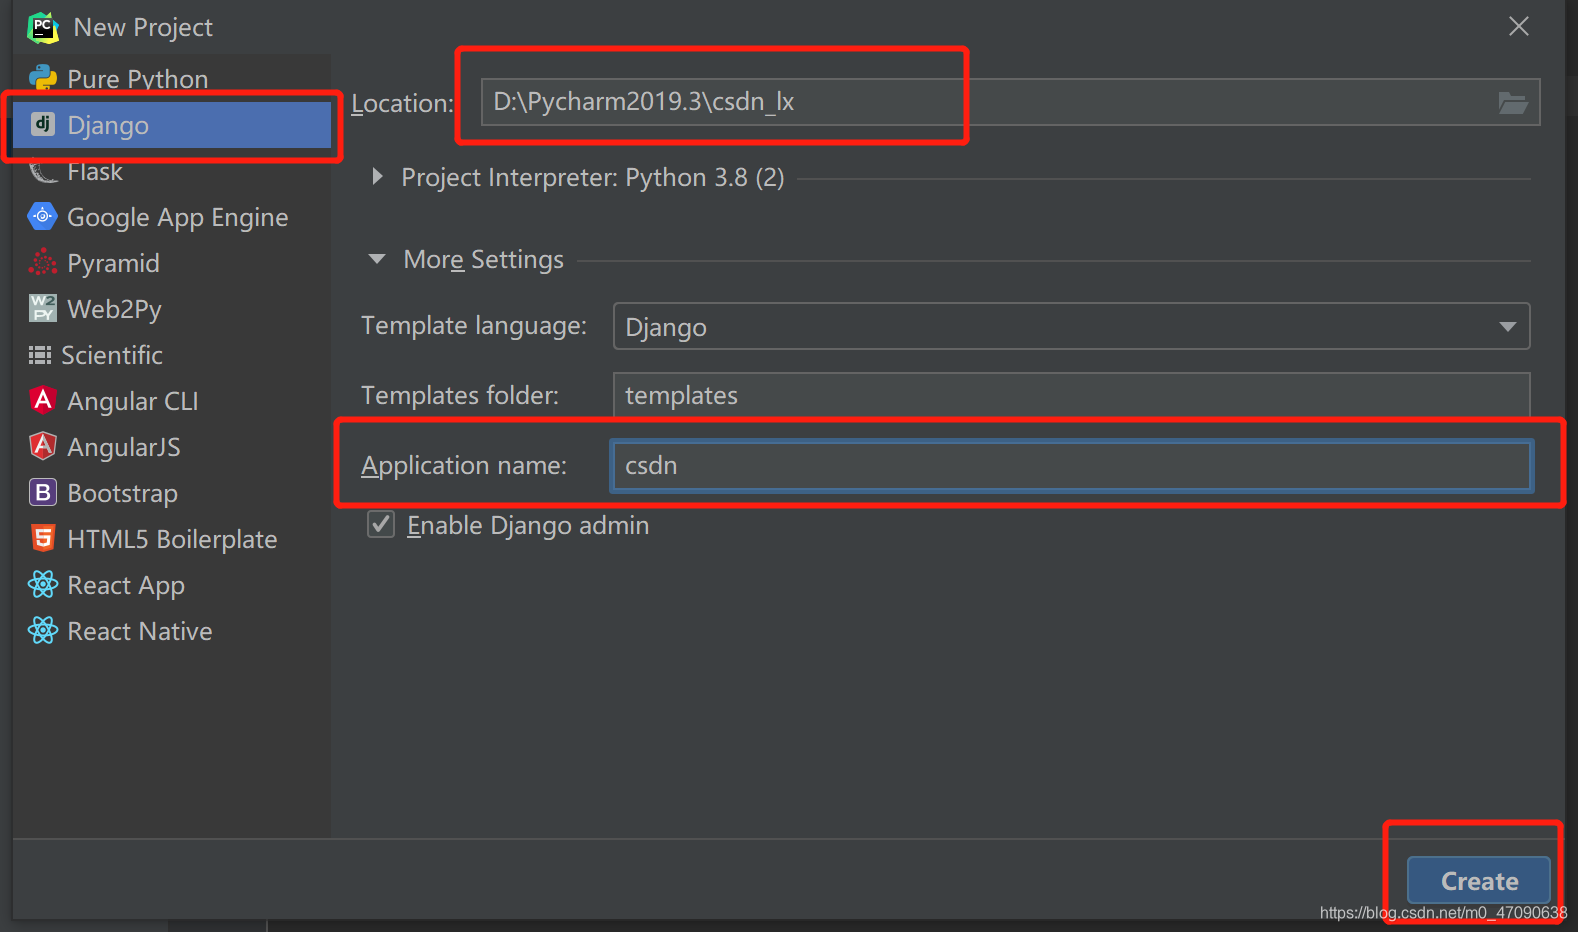Image resolution: width=1578 pixels, height=932 pixels.
Task: Click the Location path field
Action: tap(1010, 102)
